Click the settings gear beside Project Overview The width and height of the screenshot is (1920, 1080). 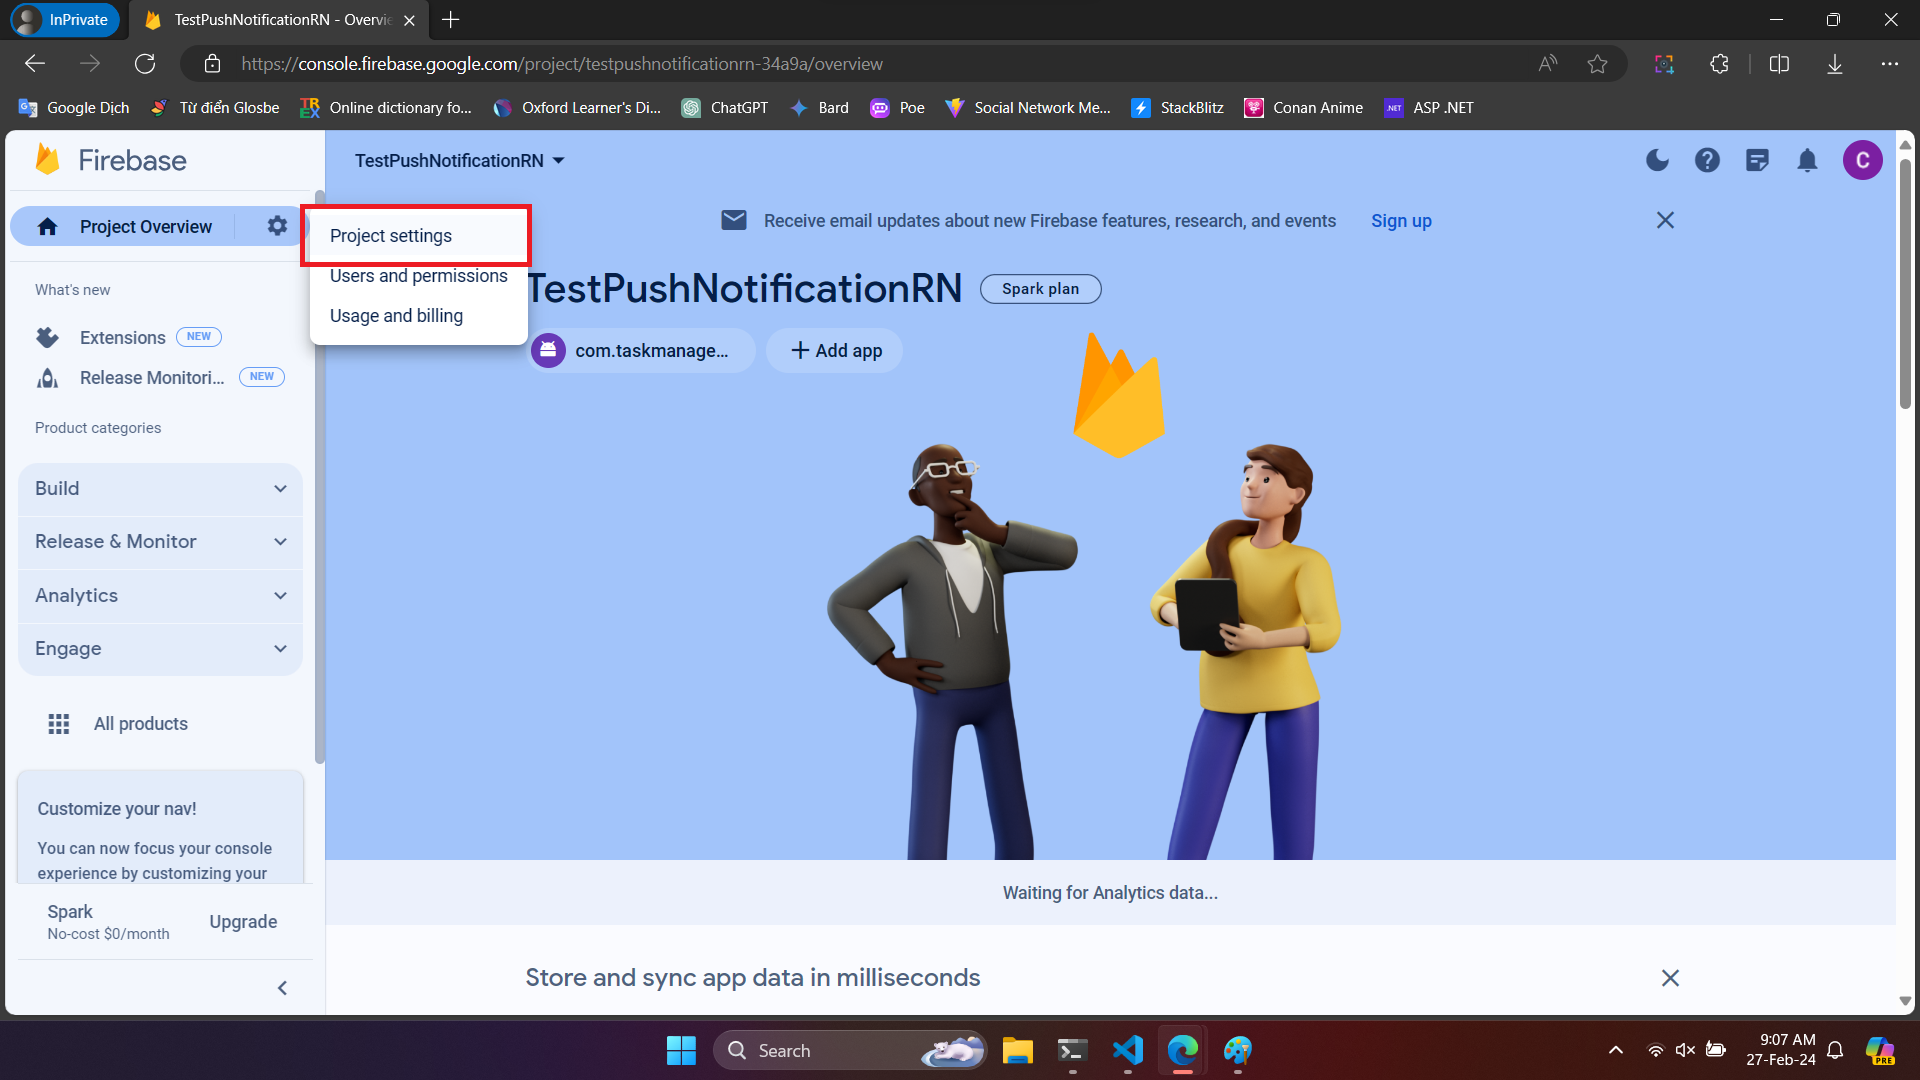pos(277,226)
